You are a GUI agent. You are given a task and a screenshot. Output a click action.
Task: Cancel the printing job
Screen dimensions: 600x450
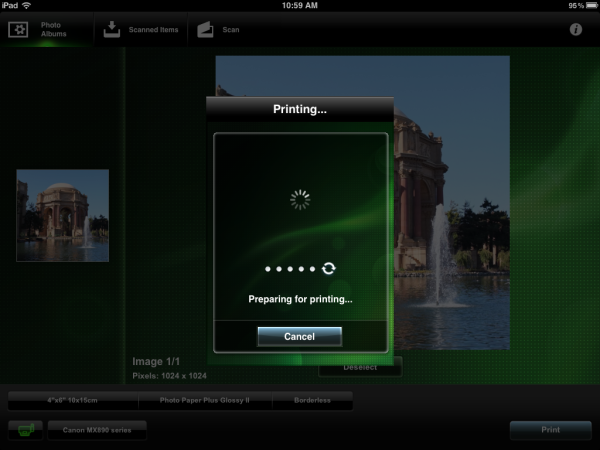click(x=299, y=337)
